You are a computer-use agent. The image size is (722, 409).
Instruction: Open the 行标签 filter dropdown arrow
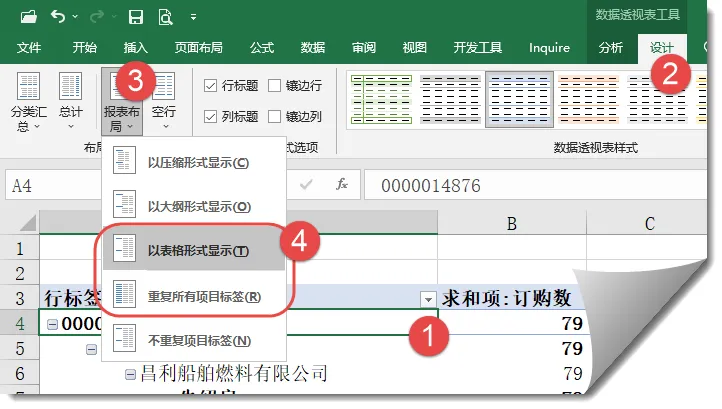click(x=428, y=298)
